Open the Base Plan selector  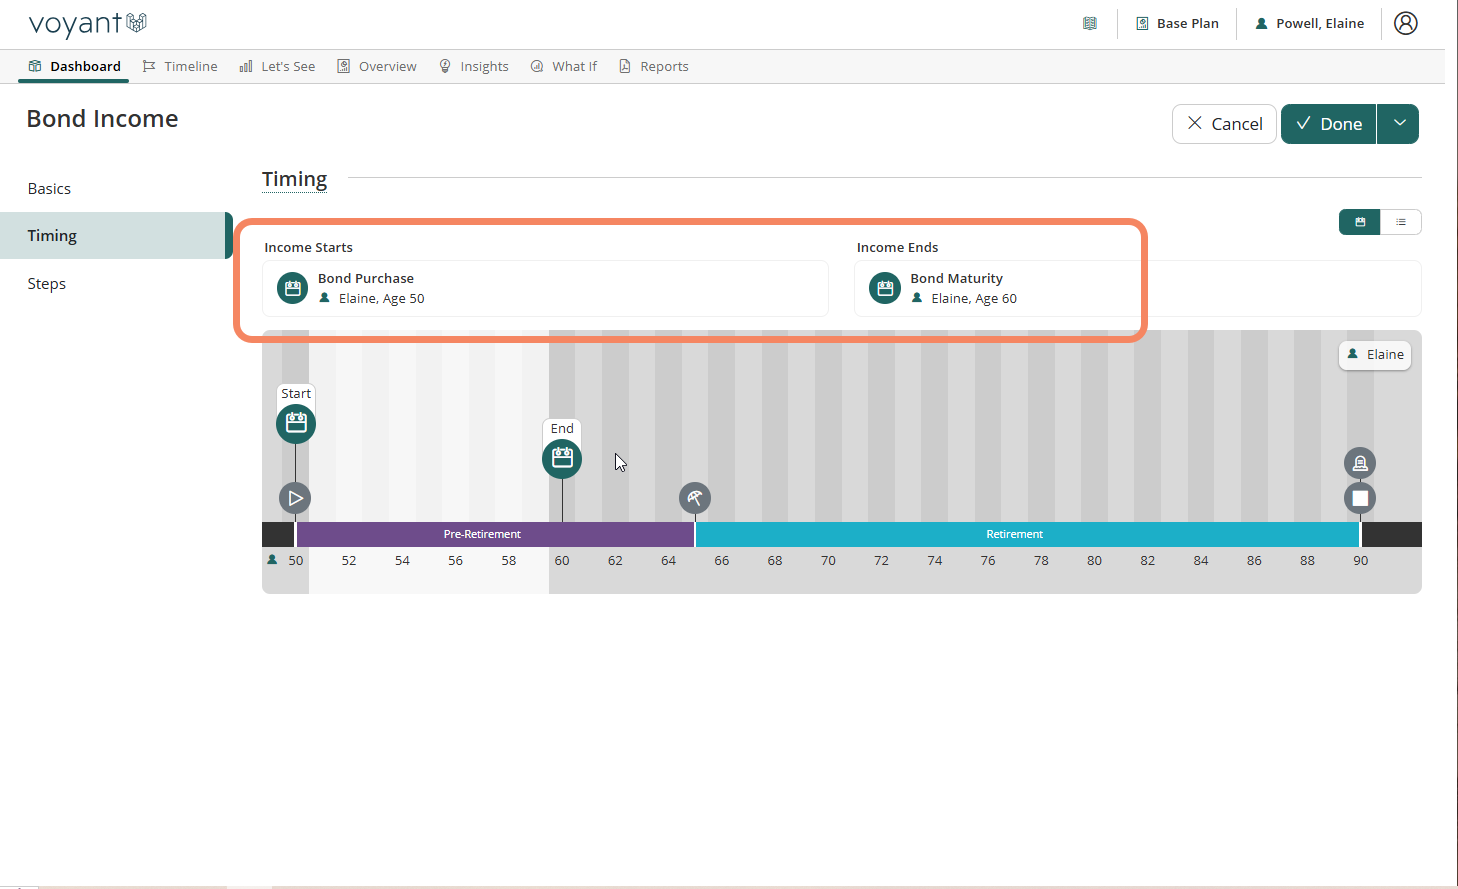point(1177,24)
